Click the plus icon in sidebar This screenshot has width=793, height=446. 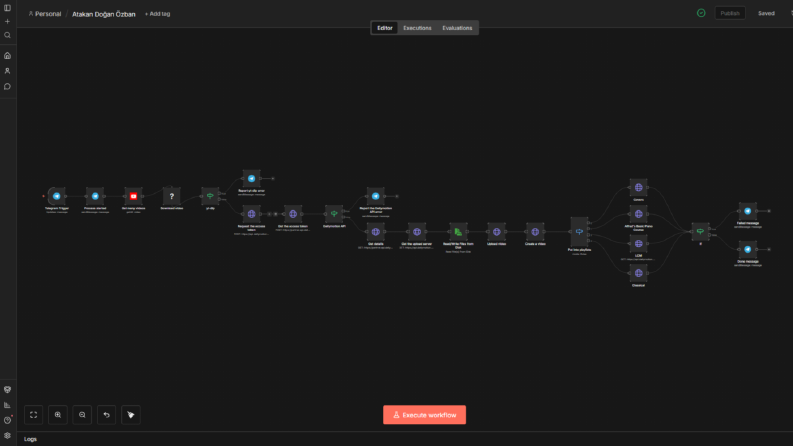pyautogui.click(x=8, y=22)
